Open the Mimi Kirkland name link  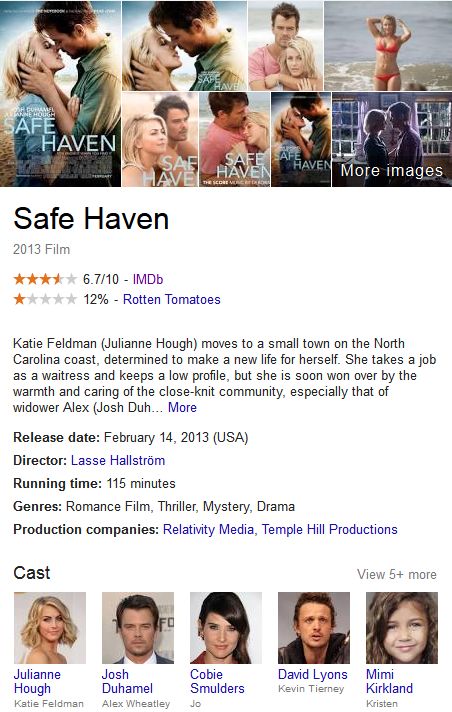pos(389,681)
